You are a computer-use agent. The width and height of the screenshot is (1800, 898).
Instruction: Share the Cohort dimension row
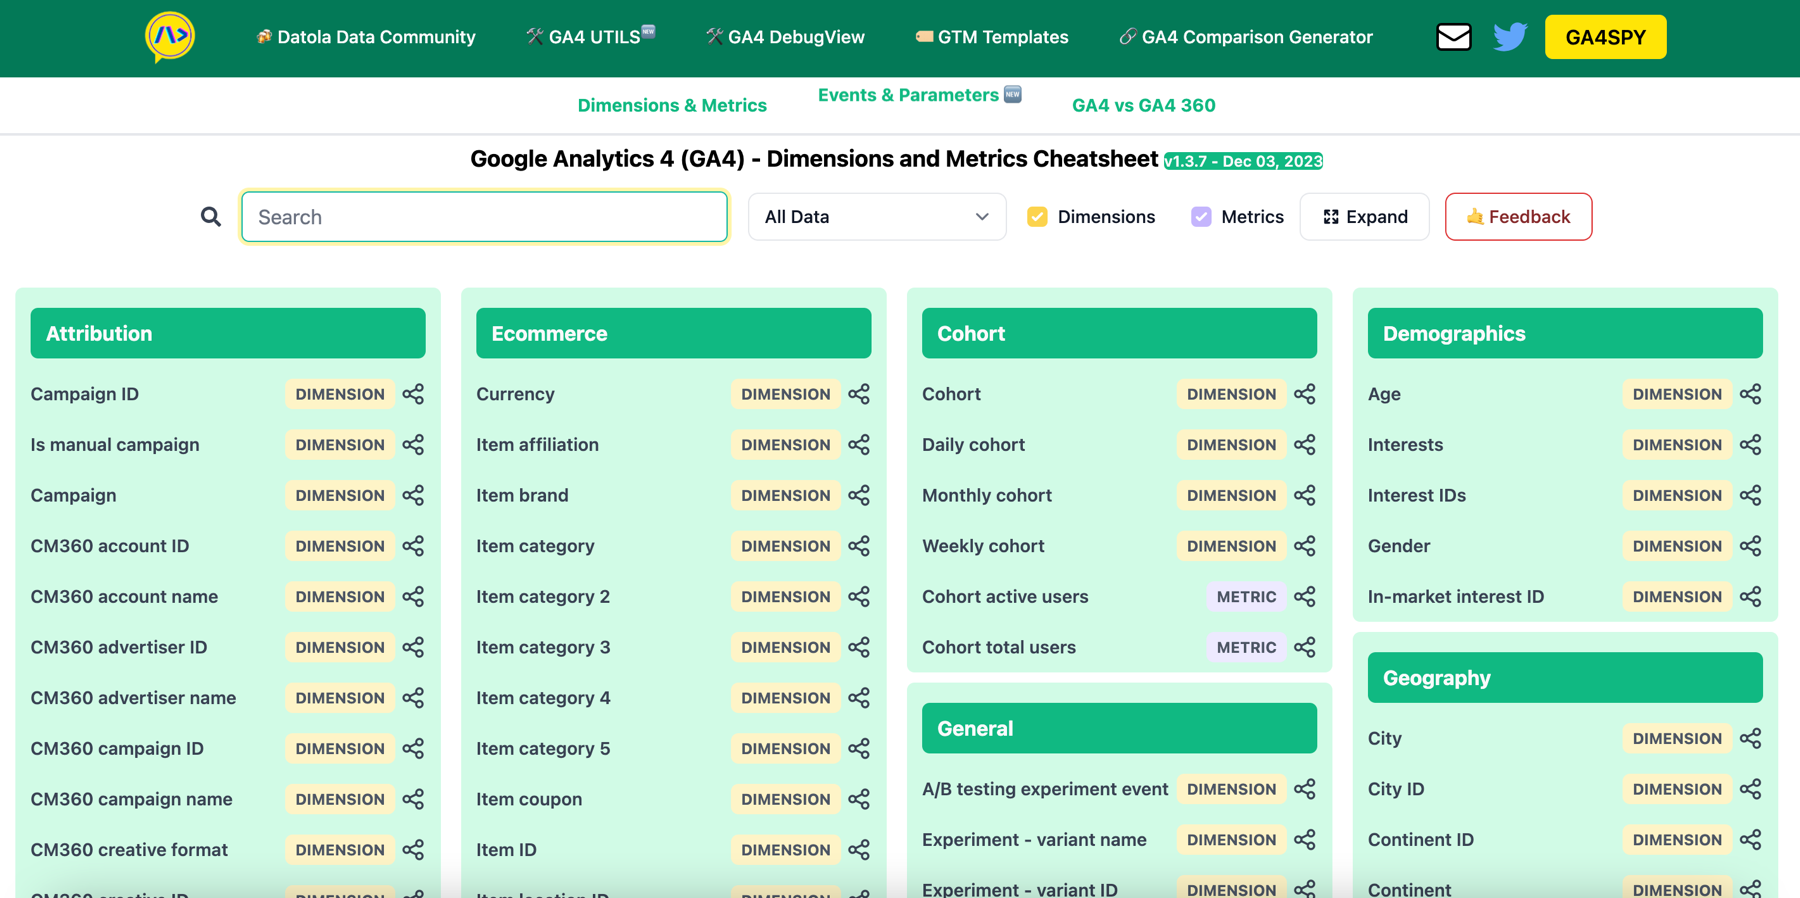click(1305, 394)
